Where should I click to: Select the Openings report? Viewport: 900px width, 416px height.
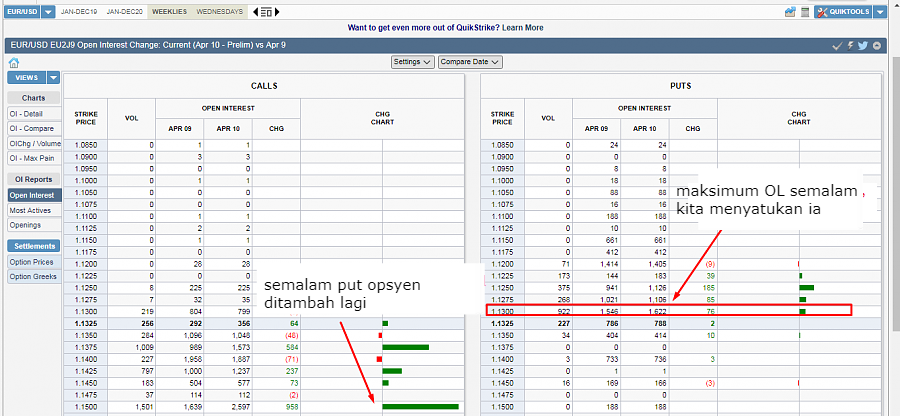point(34,225)
